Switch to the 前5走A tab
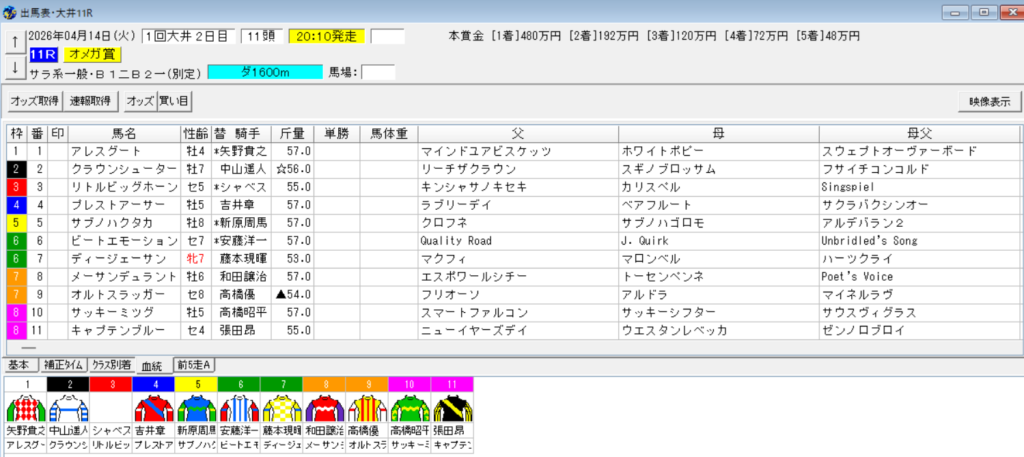Image resolution: width=1024 pixels, height=457 pixels. click(195, 365)
